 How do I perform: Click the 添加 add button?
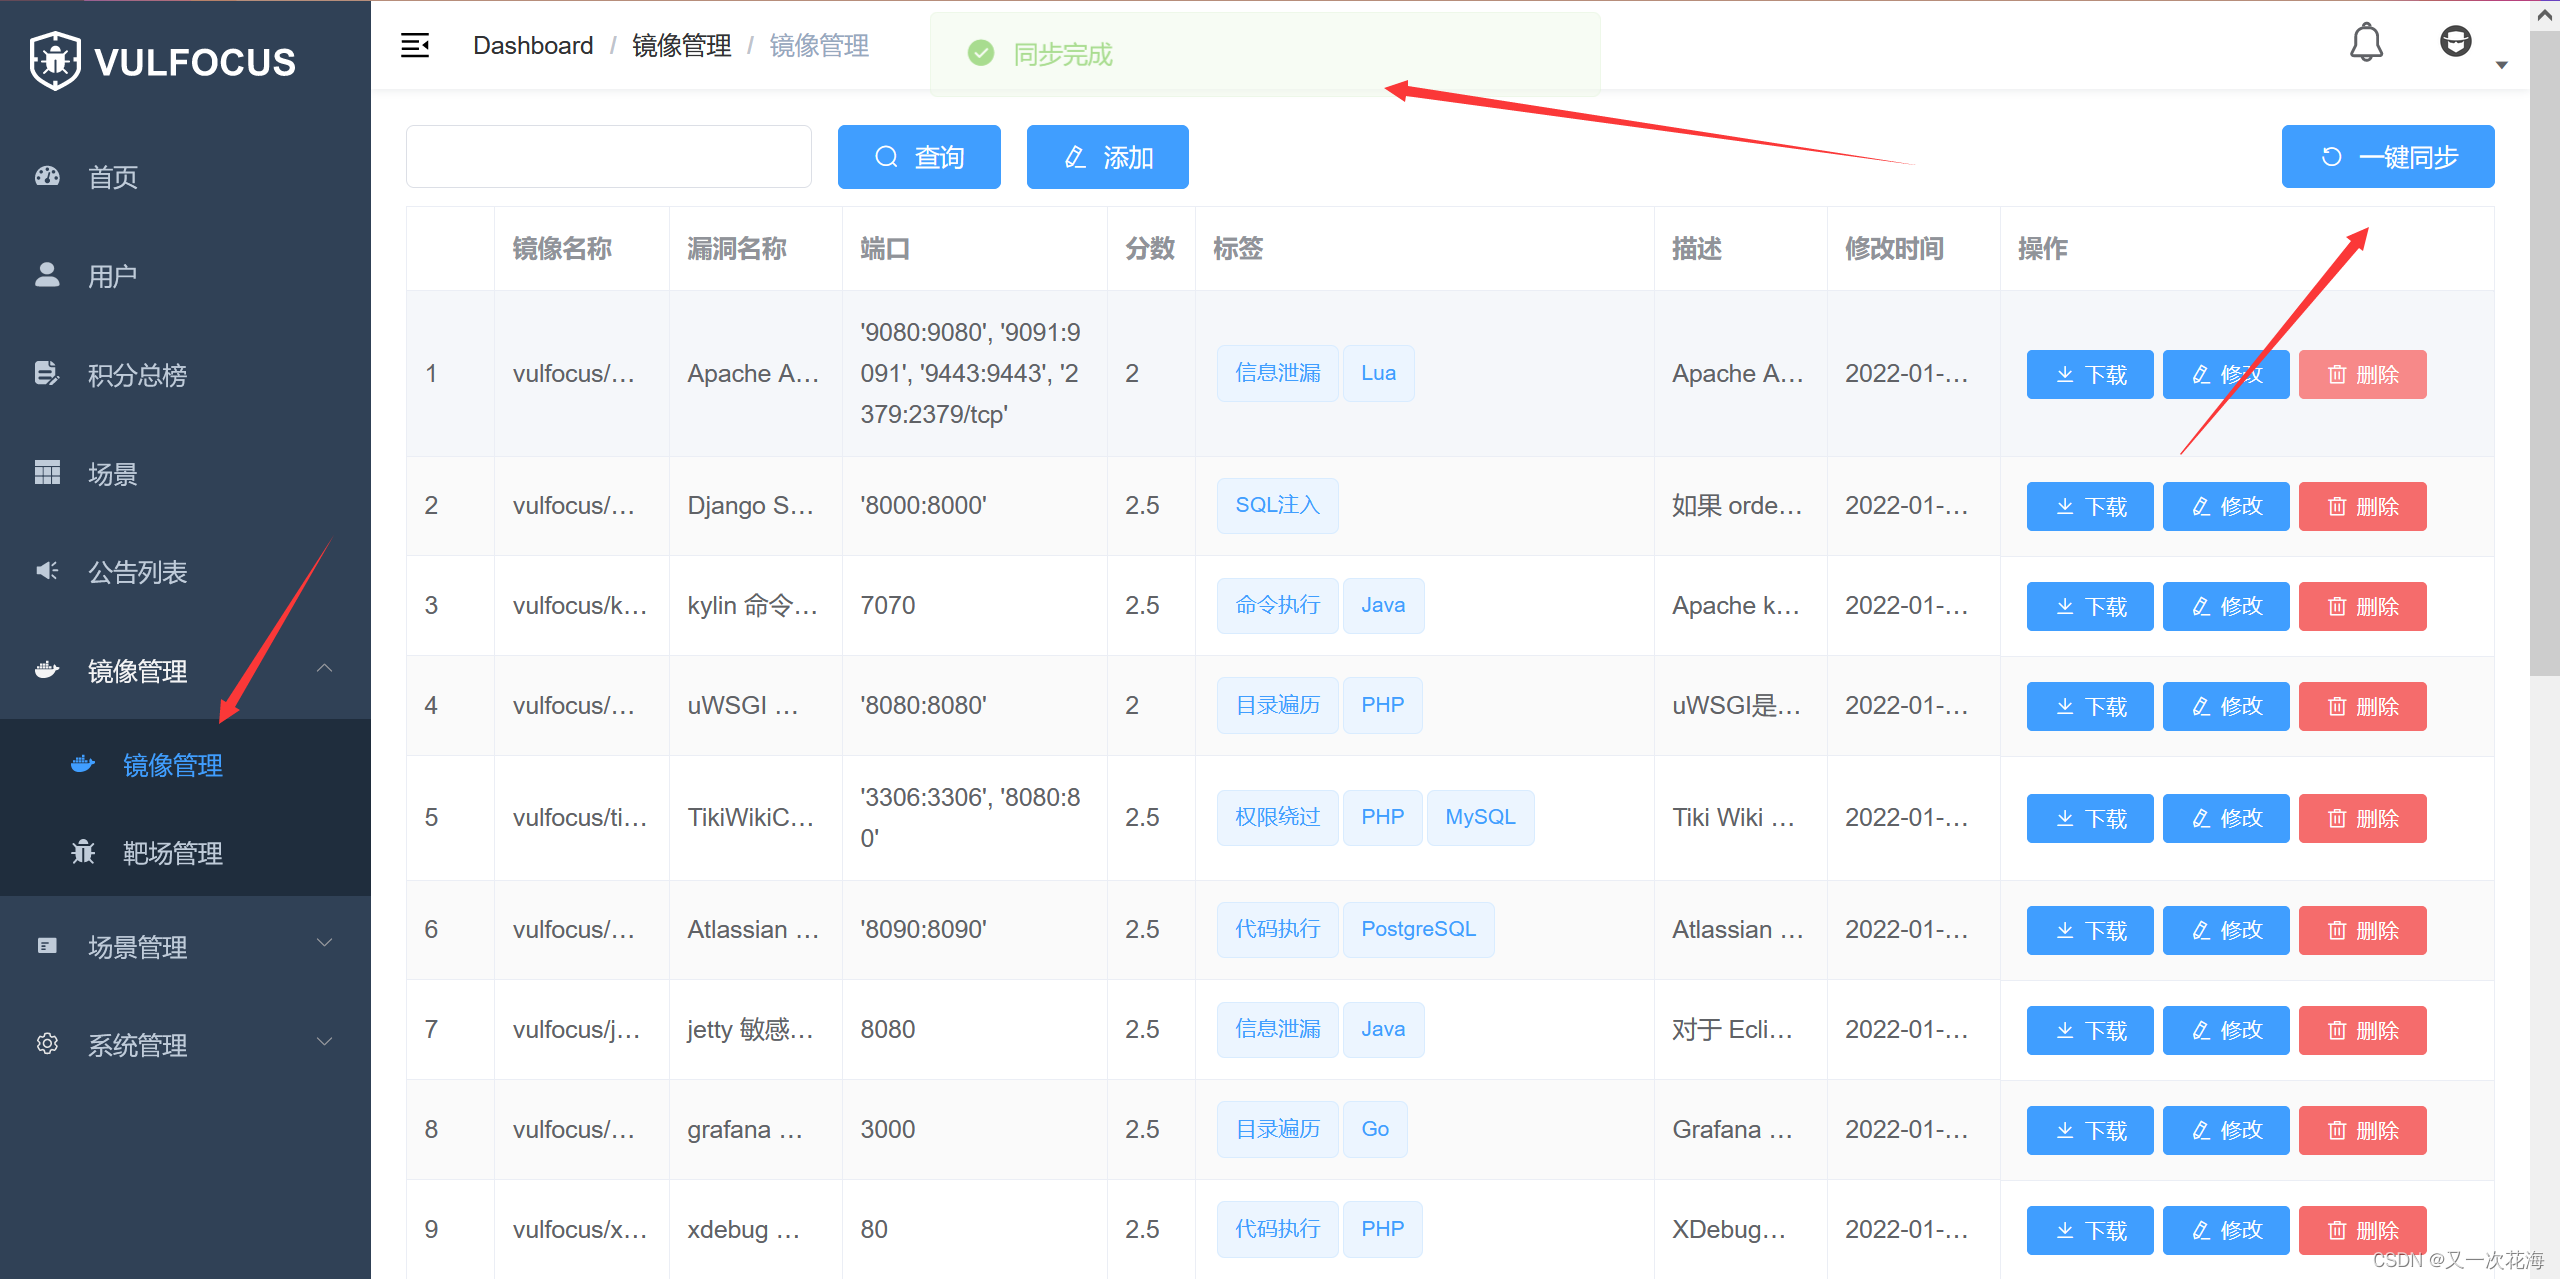[1108, 157]
